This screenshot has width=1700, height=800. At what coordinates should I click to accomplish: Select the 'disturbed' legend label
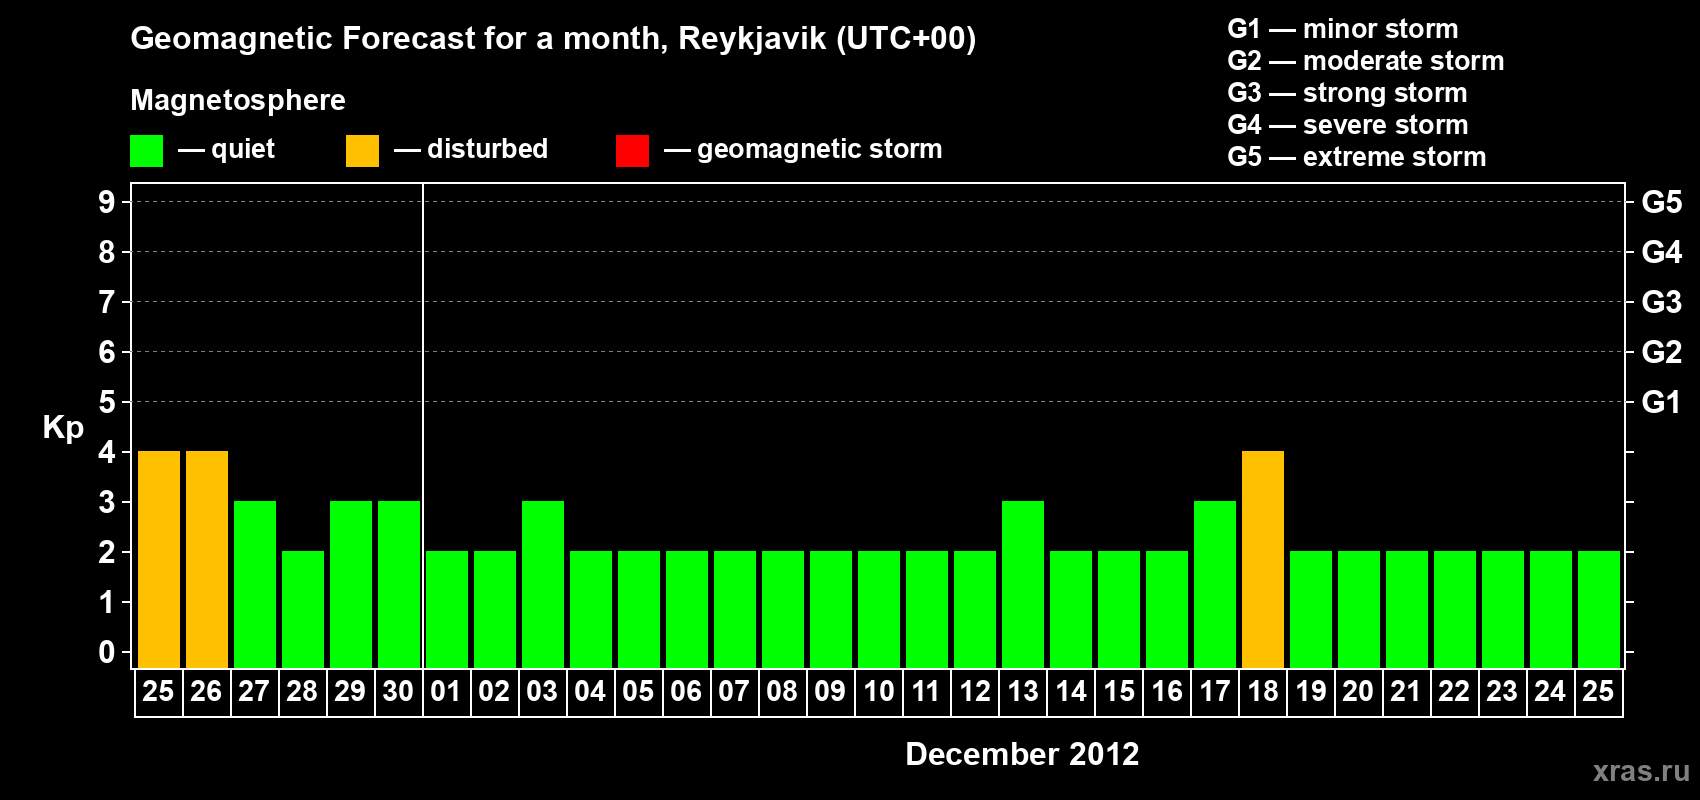click(488, 149)
